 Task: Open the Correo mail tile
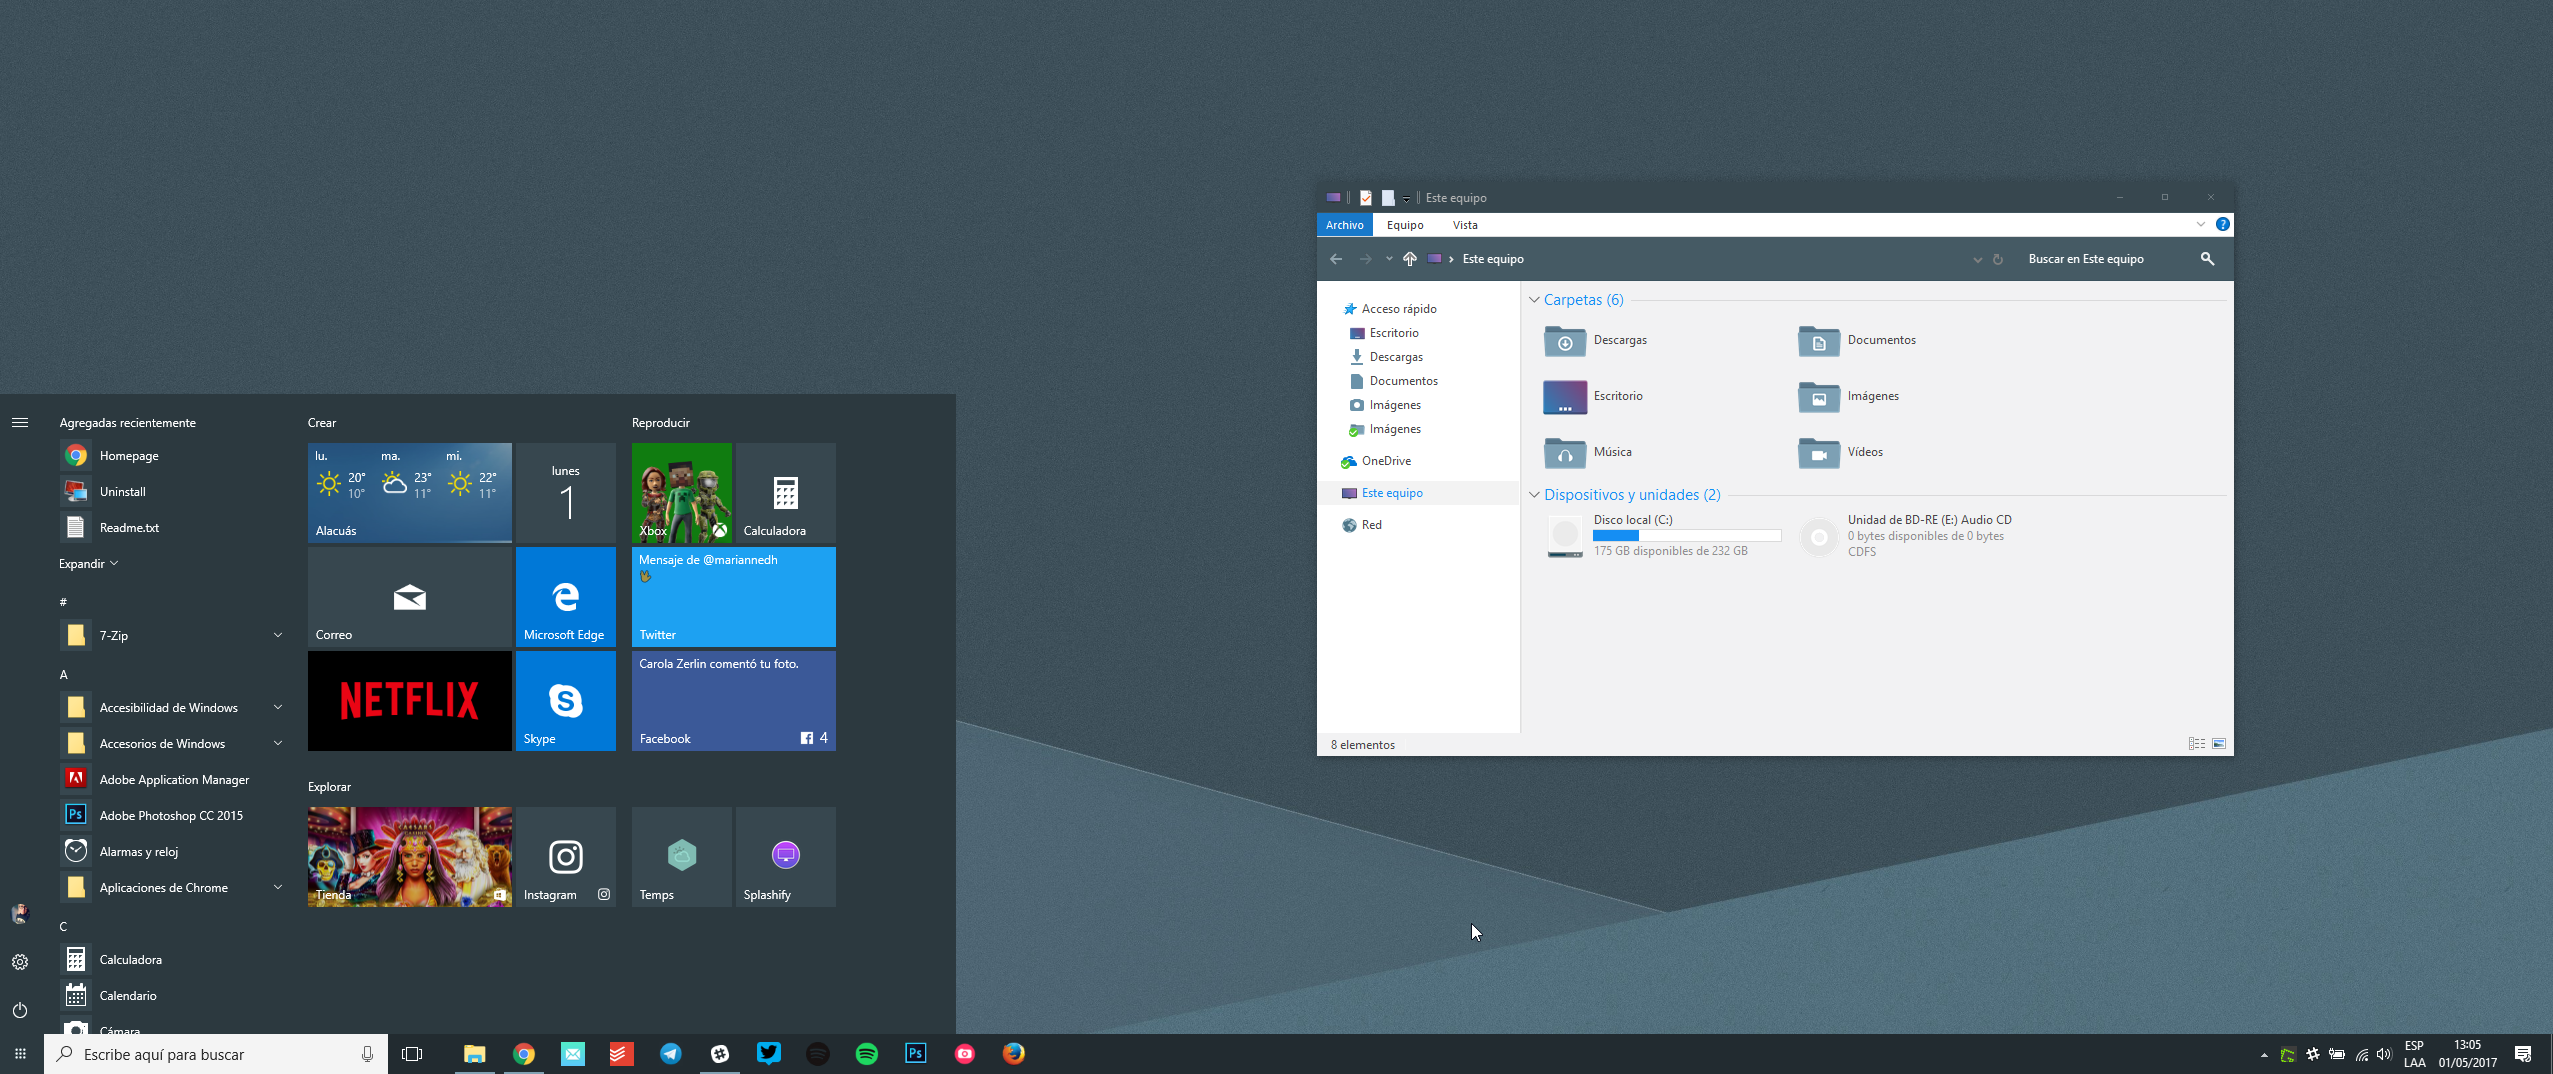click(x=410, y=597)
